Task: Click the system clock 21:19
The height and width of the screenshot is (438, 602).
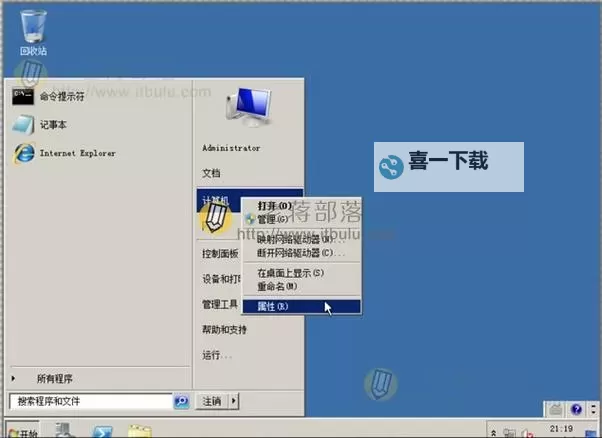Action: point(561,428)
